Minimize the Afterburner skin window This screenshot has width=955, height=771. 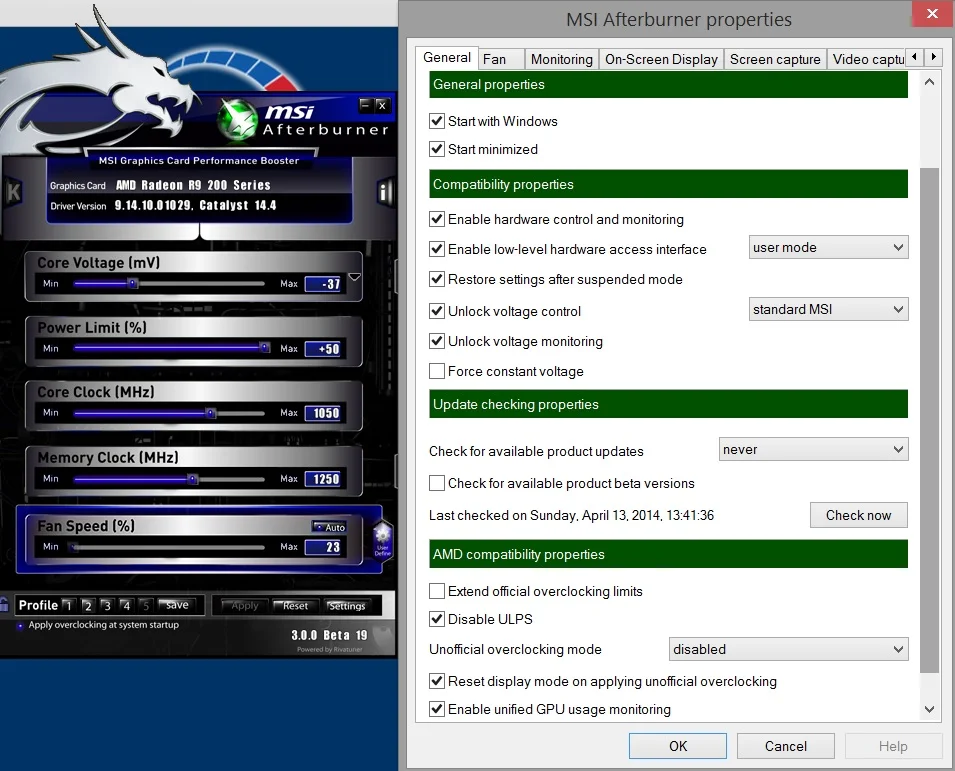365,105
